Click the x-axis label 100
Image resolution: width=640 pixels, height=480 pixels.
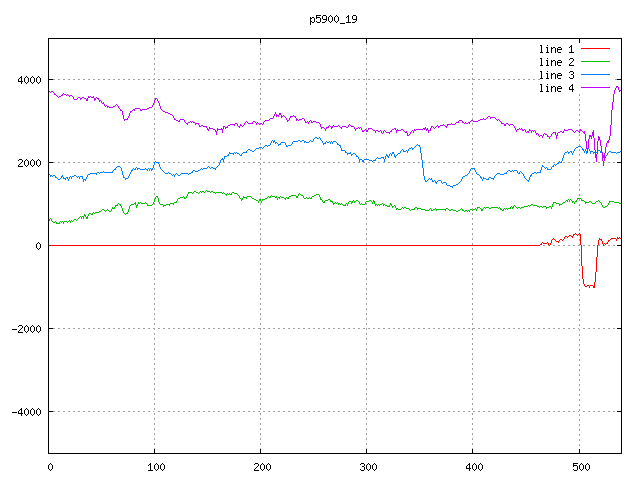[x=156, y=467]
